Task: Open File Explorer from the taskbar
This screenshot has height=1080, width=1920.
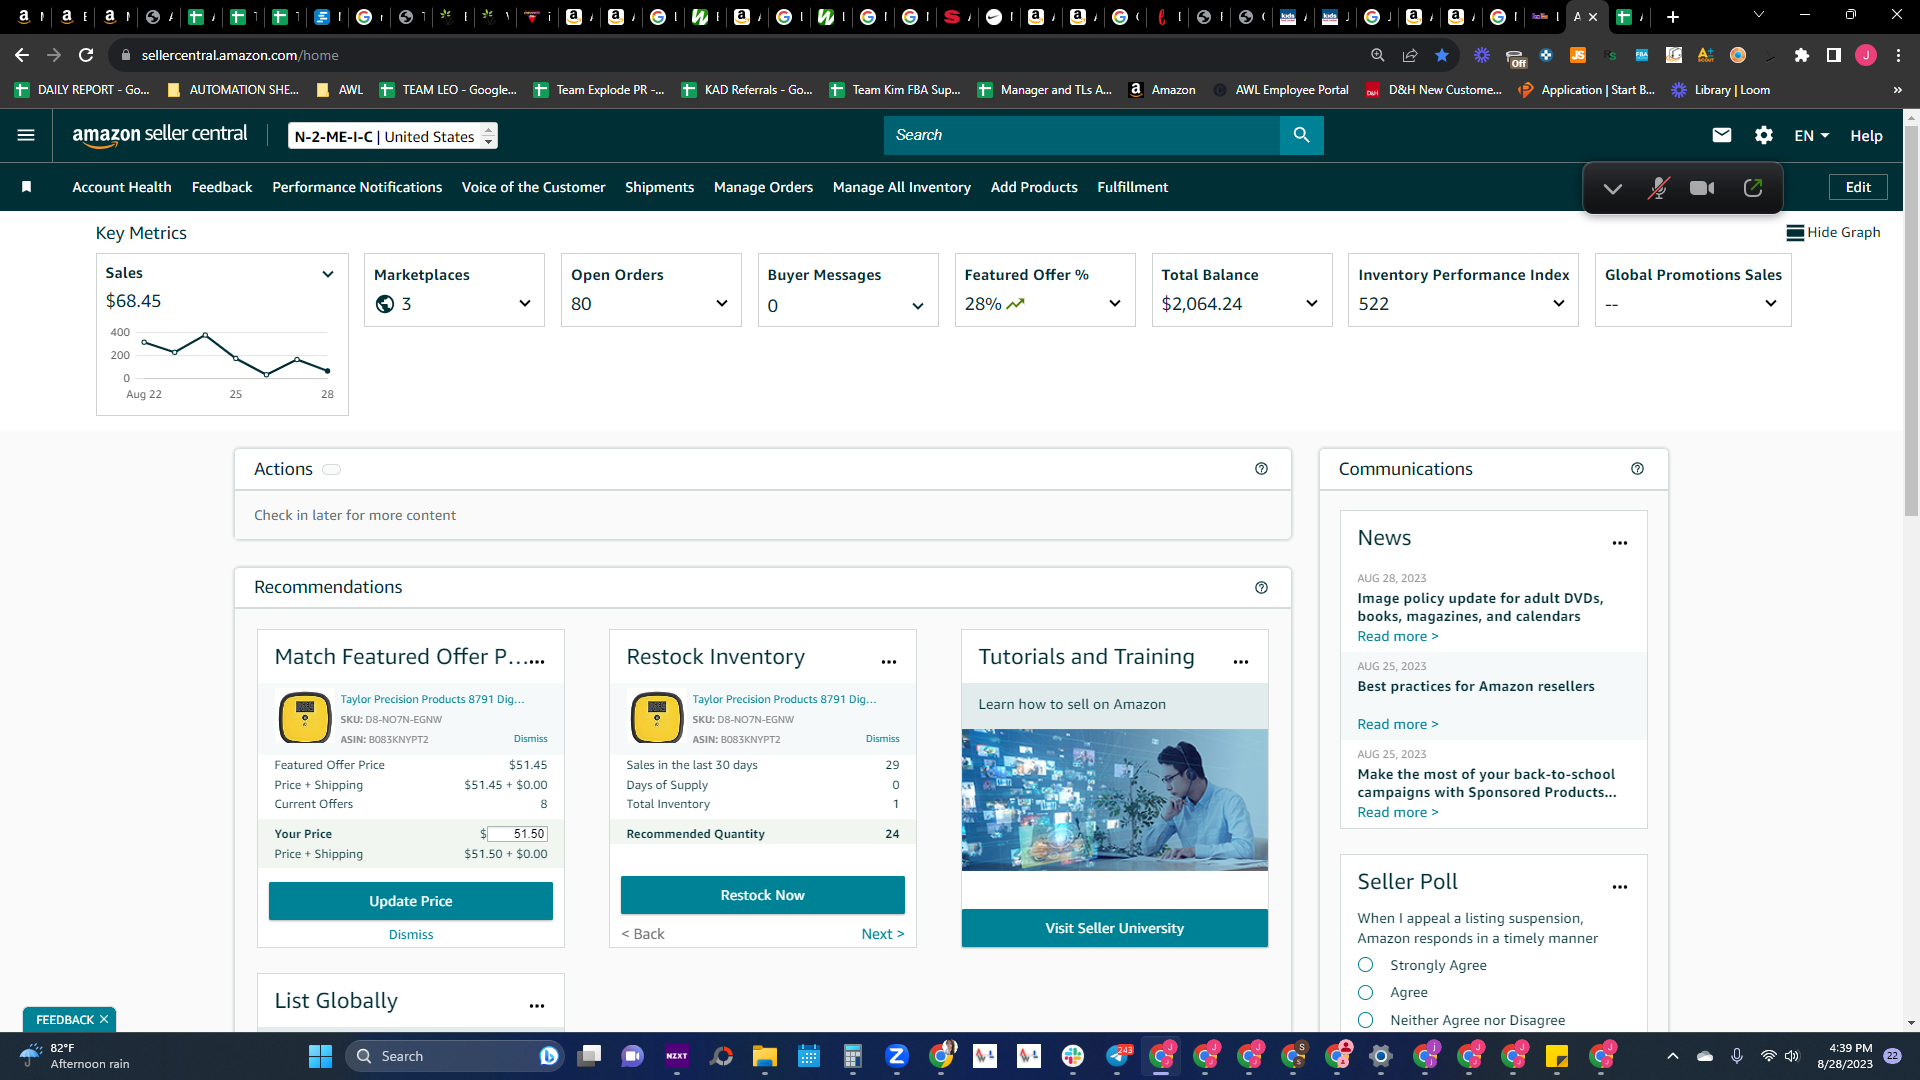Action: click(765, 1056)
